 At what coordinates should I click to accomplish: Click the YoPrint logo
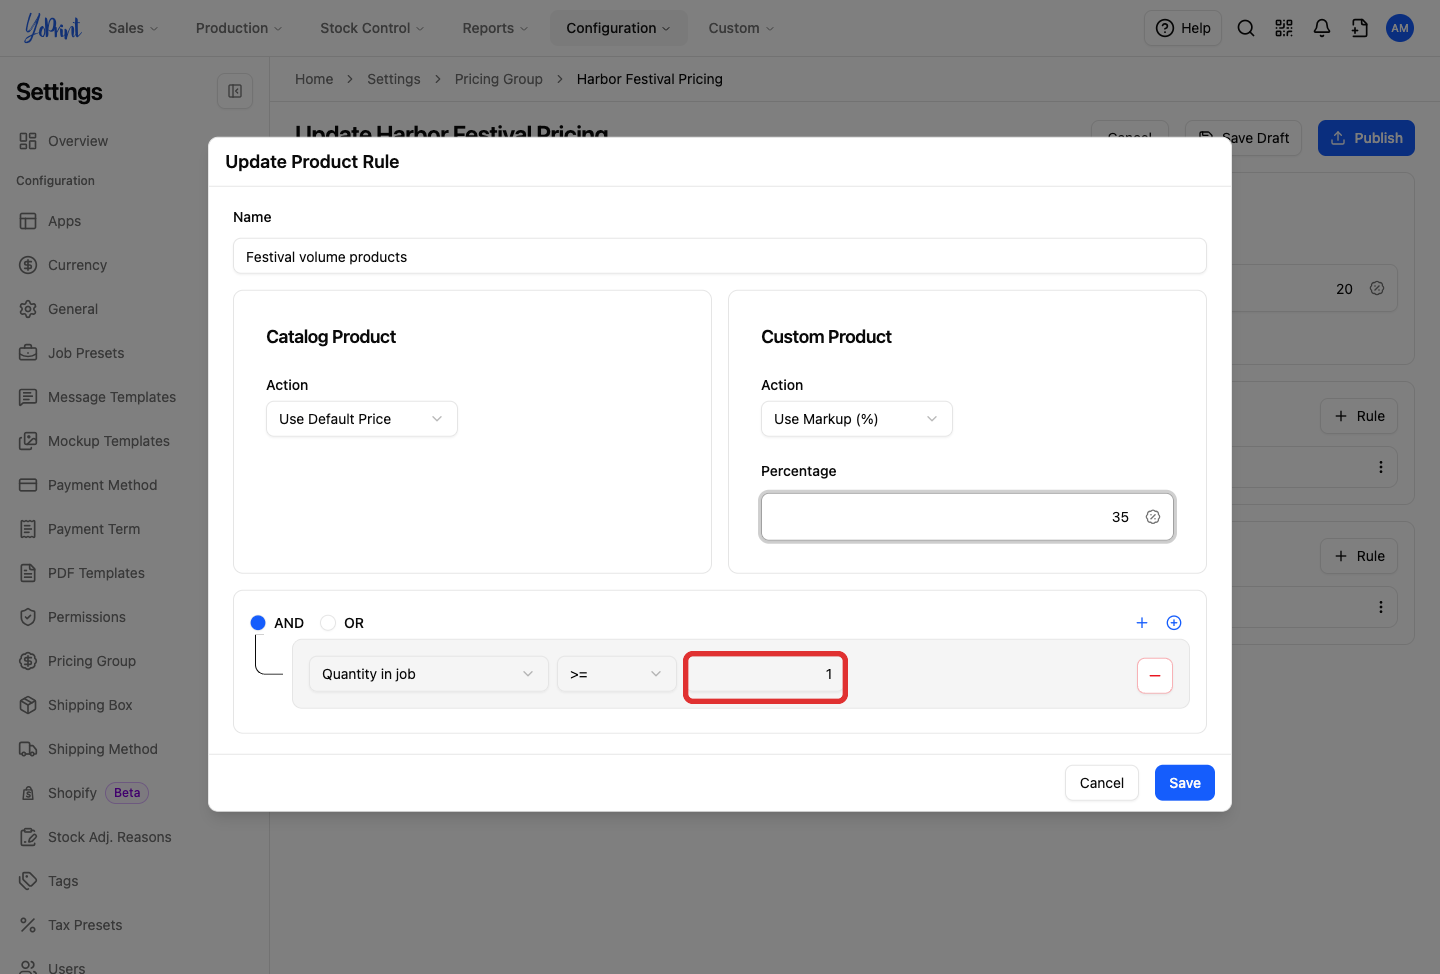(x=52, y=28)
